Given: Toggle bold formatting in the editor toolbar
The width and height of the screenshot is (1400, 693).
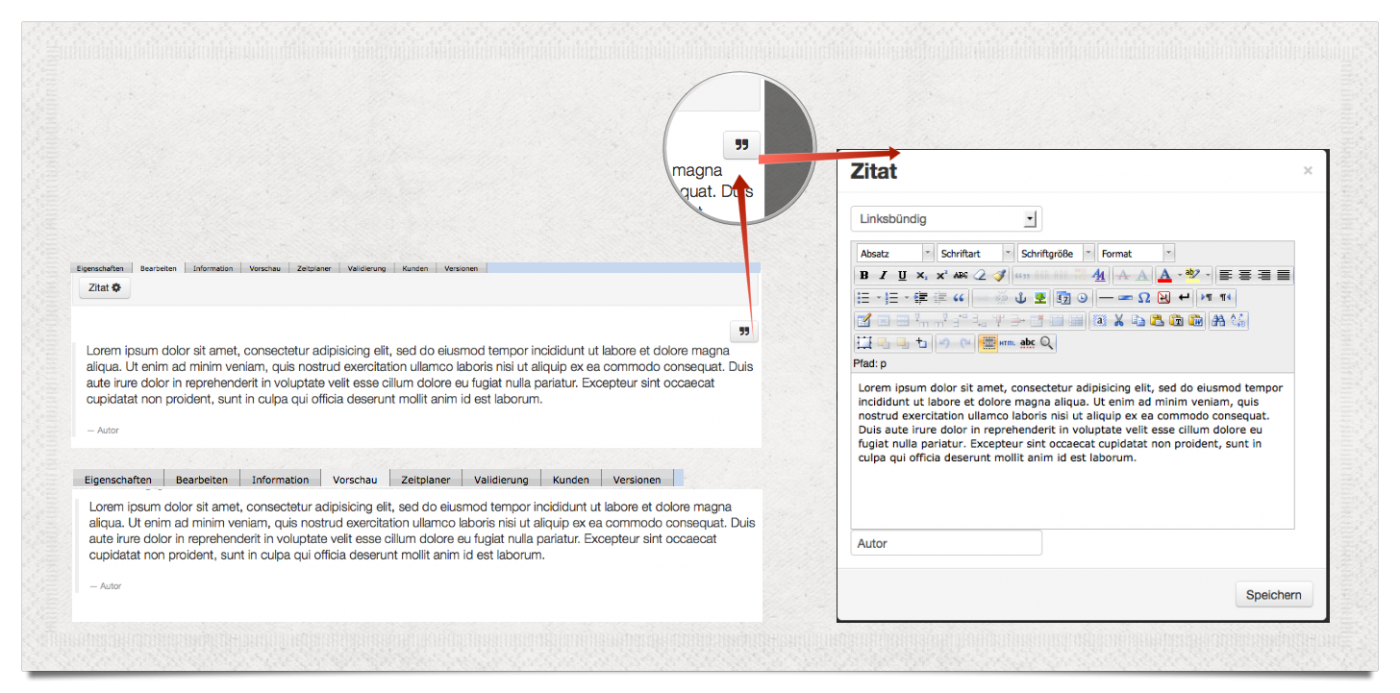Looking at the screenshot, I should pyautogui.click(x=864, y=275).
